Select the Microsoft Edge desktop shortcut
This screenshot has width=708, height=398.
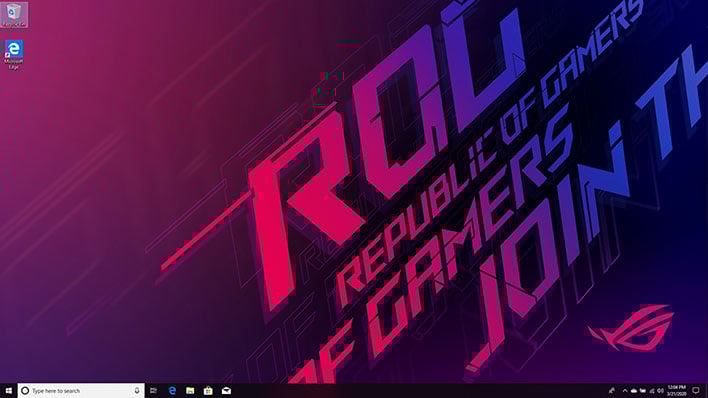pyautogui.click(x=14, y=55)
